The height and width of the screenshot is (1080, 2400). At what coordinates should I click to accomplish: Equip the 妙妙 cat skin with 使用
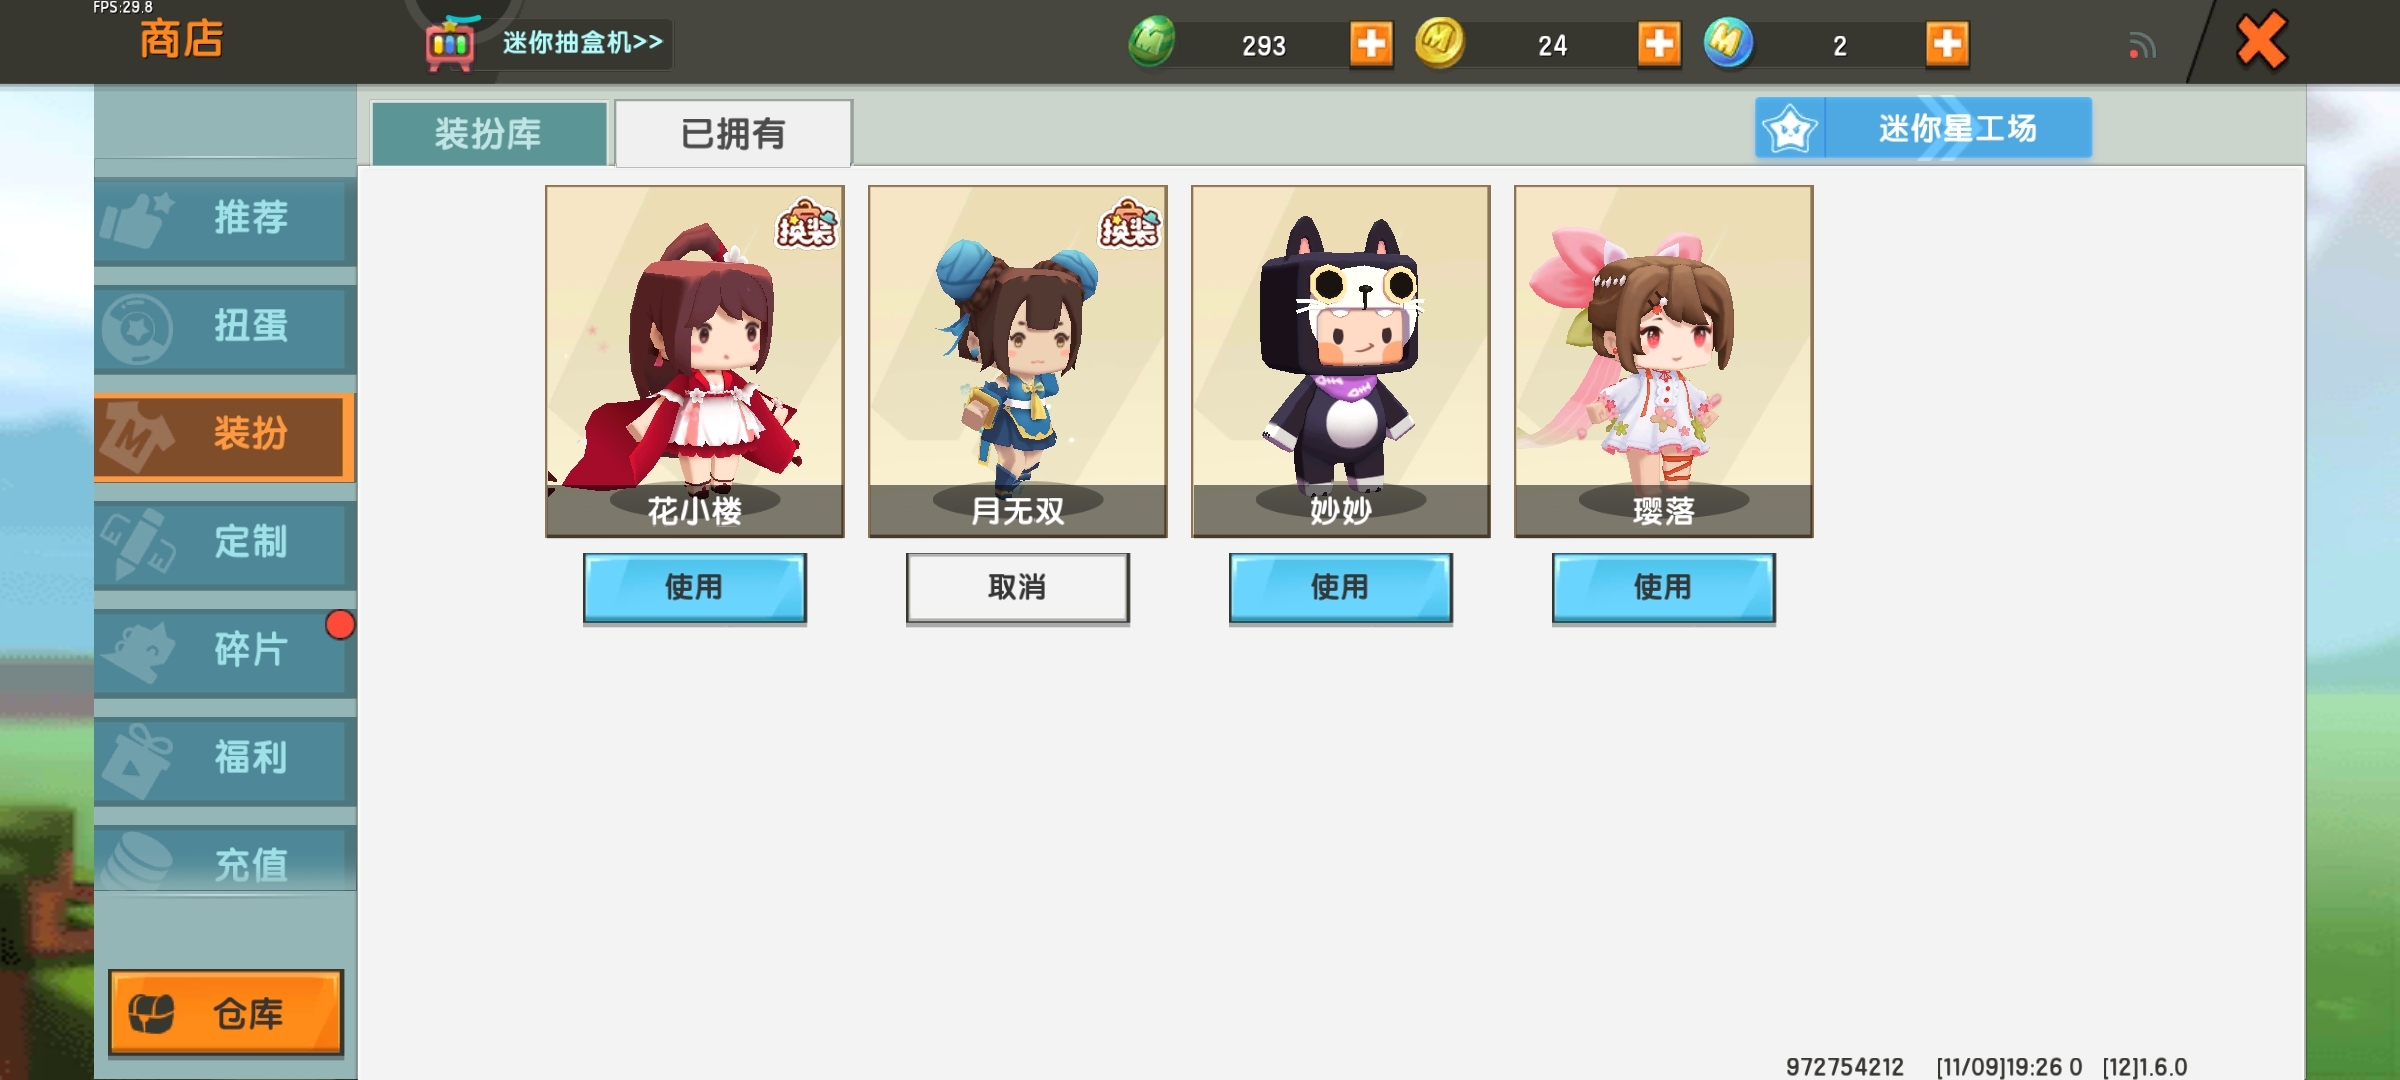(x=1341, y=588)
